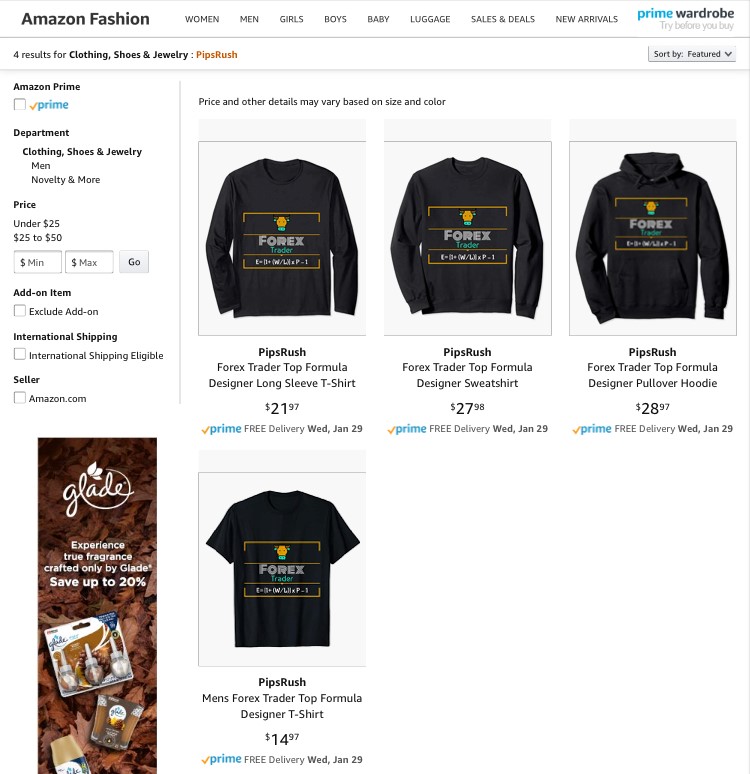
Task: Click the prime logo under Amazon Prime
Action: [x=49, y=105]
